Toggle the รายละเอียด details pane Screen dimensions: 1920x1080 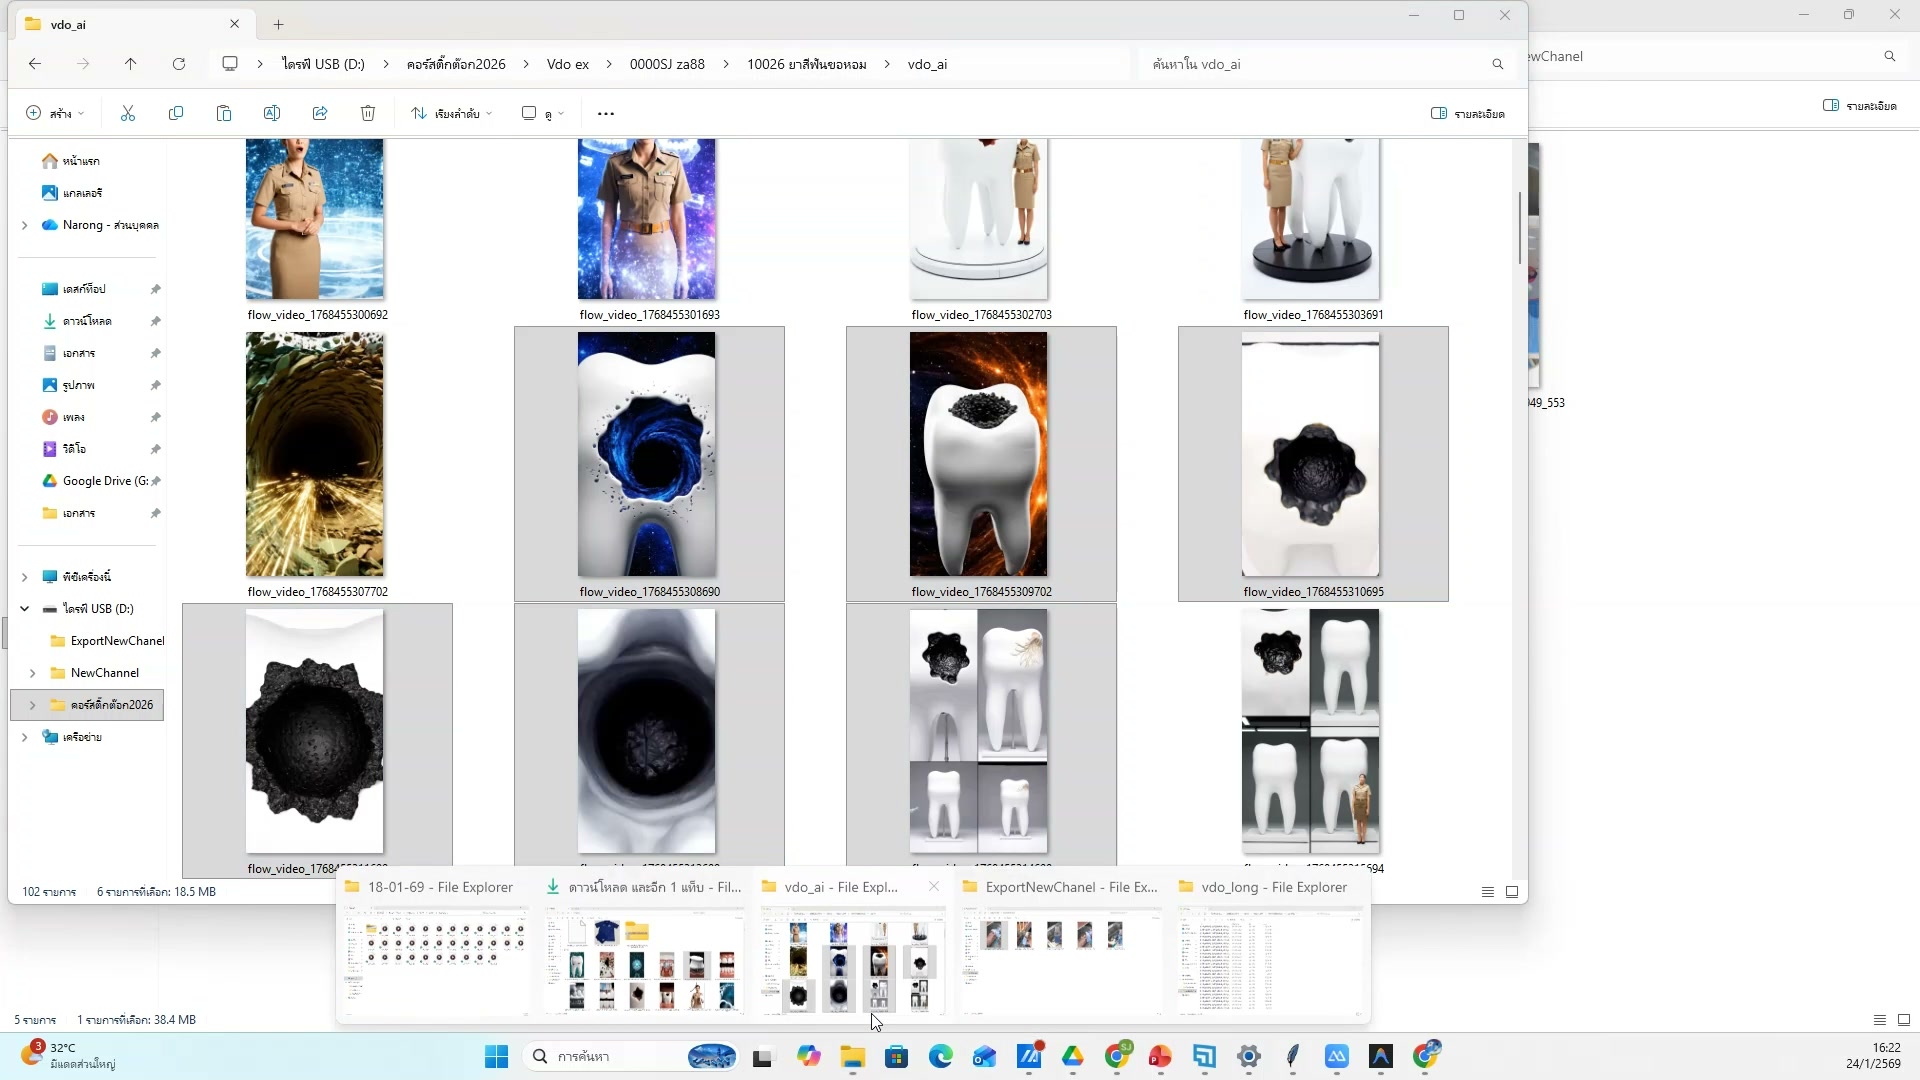(x=1466, y=113)
